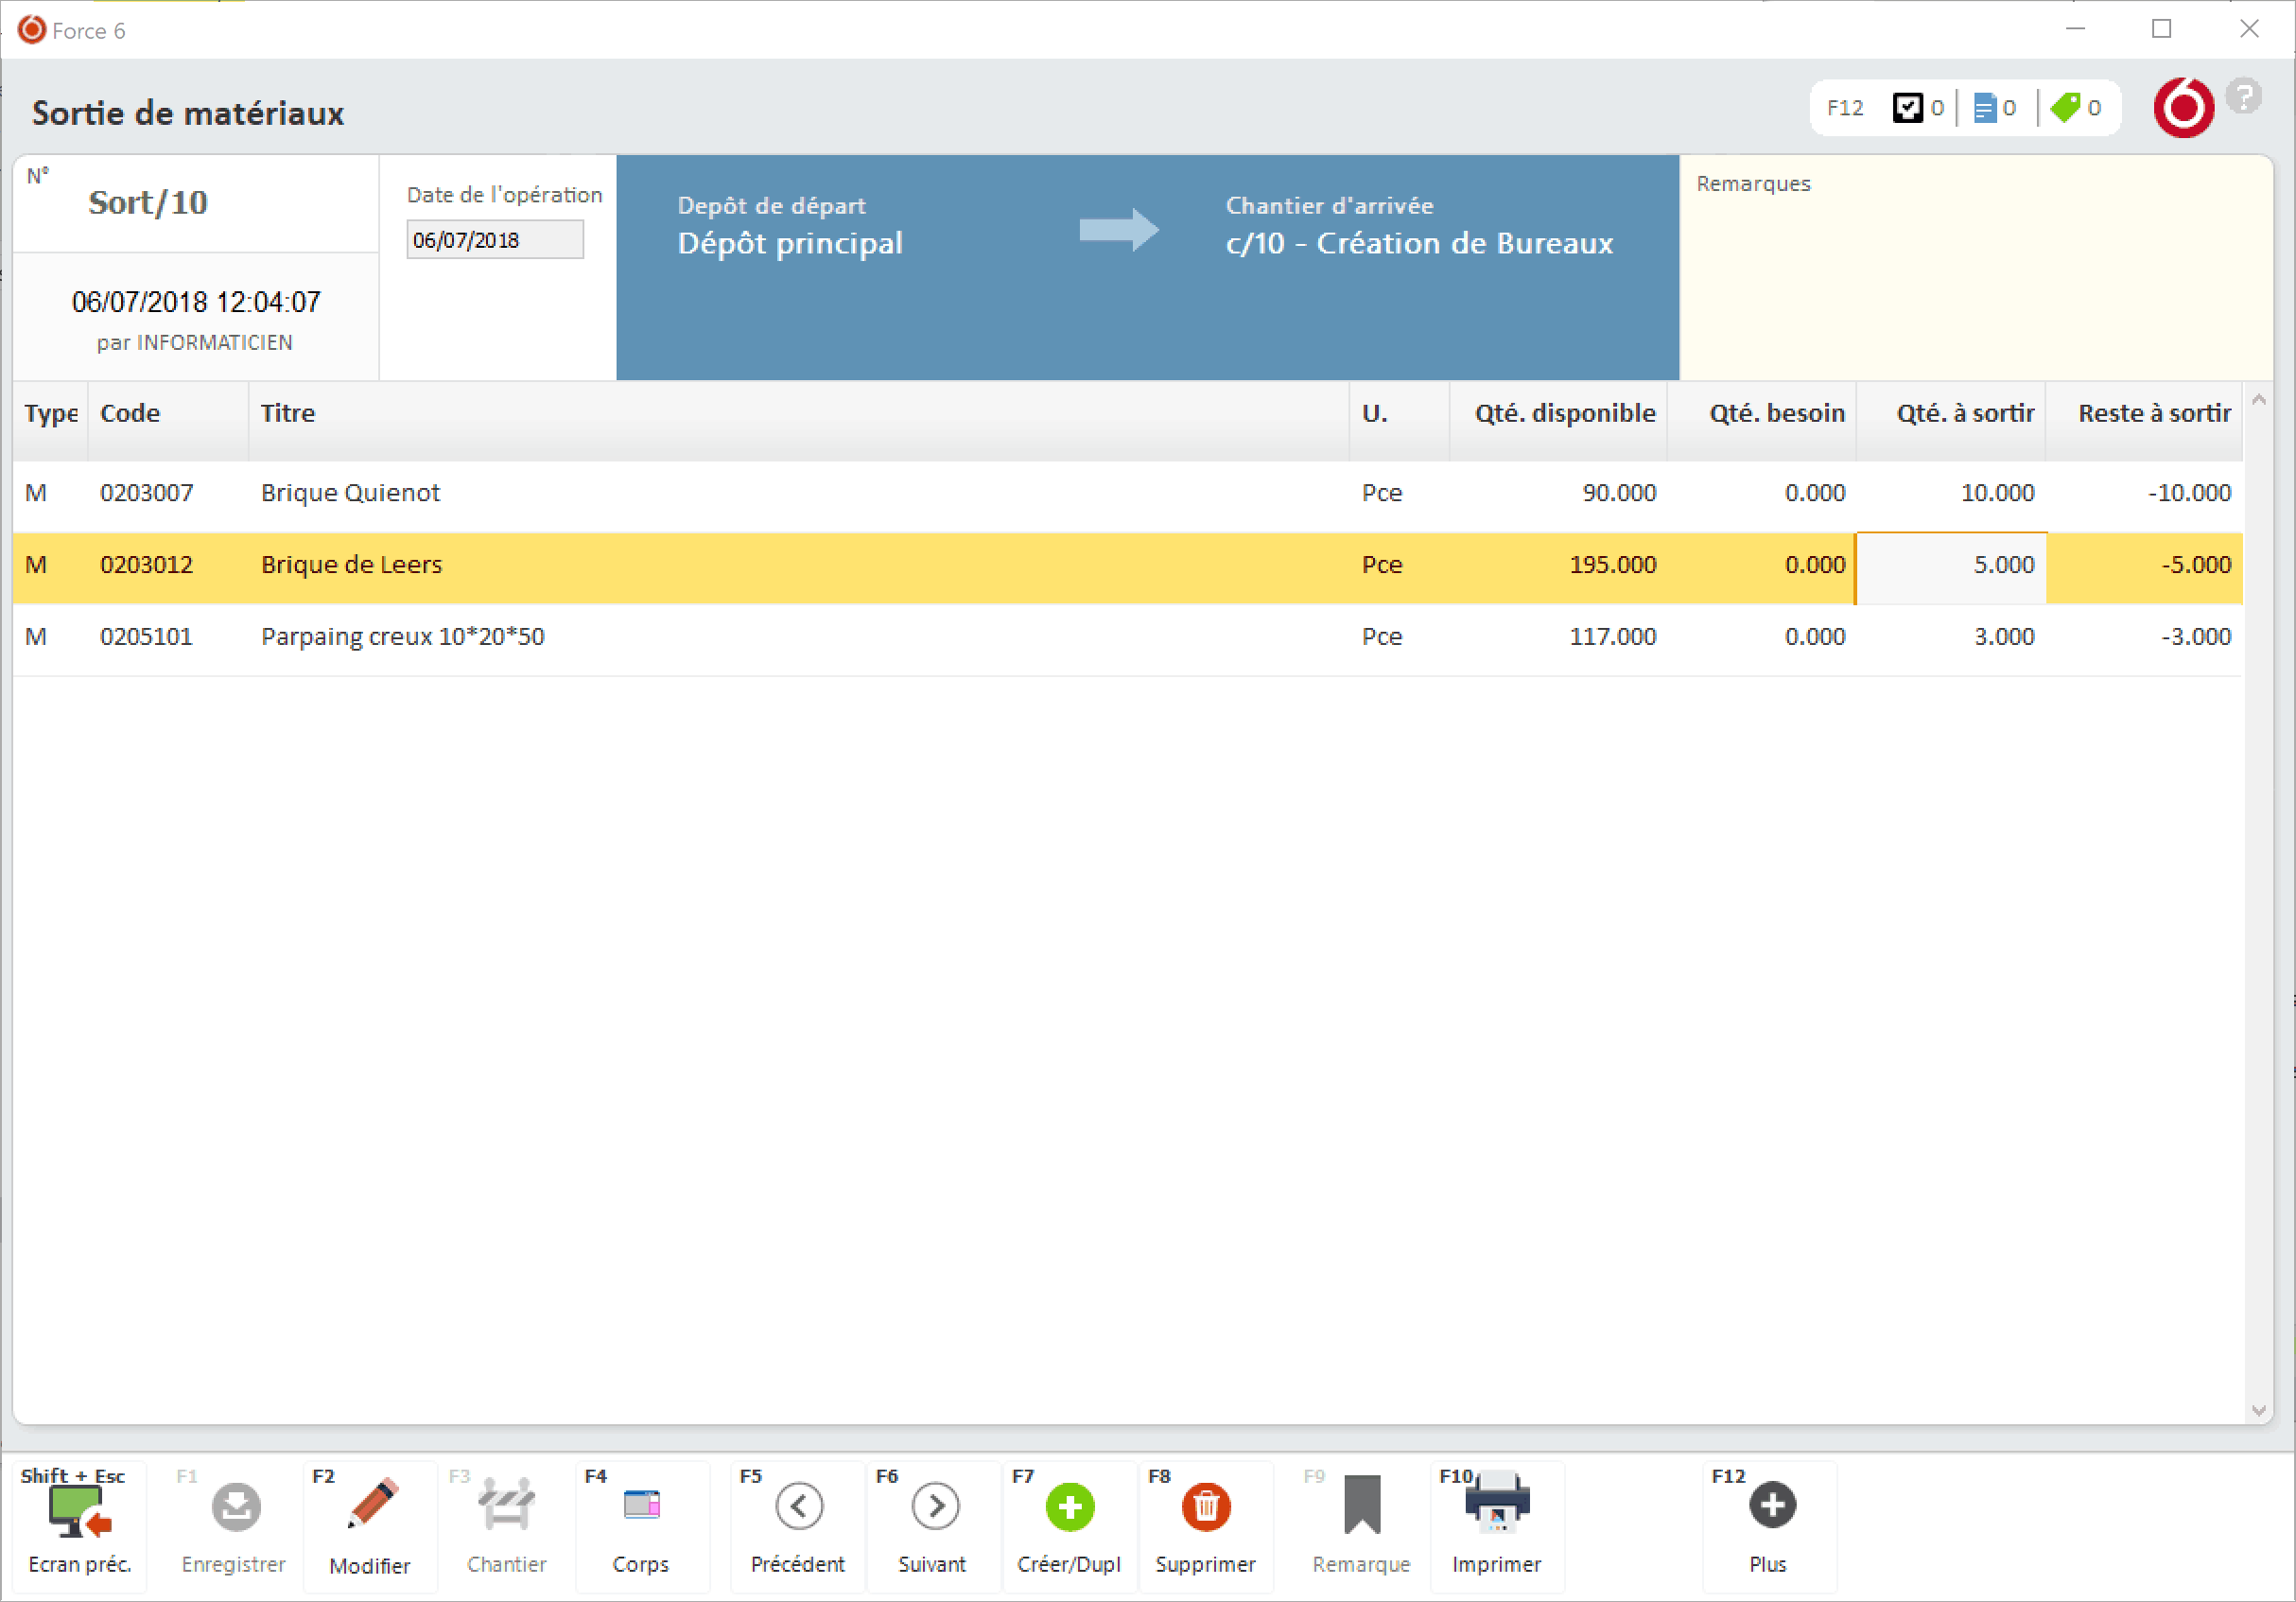Click the checkbox tasks counter icon
The height and width of the screenshot is (1602, 2296).
point(1907,108)
